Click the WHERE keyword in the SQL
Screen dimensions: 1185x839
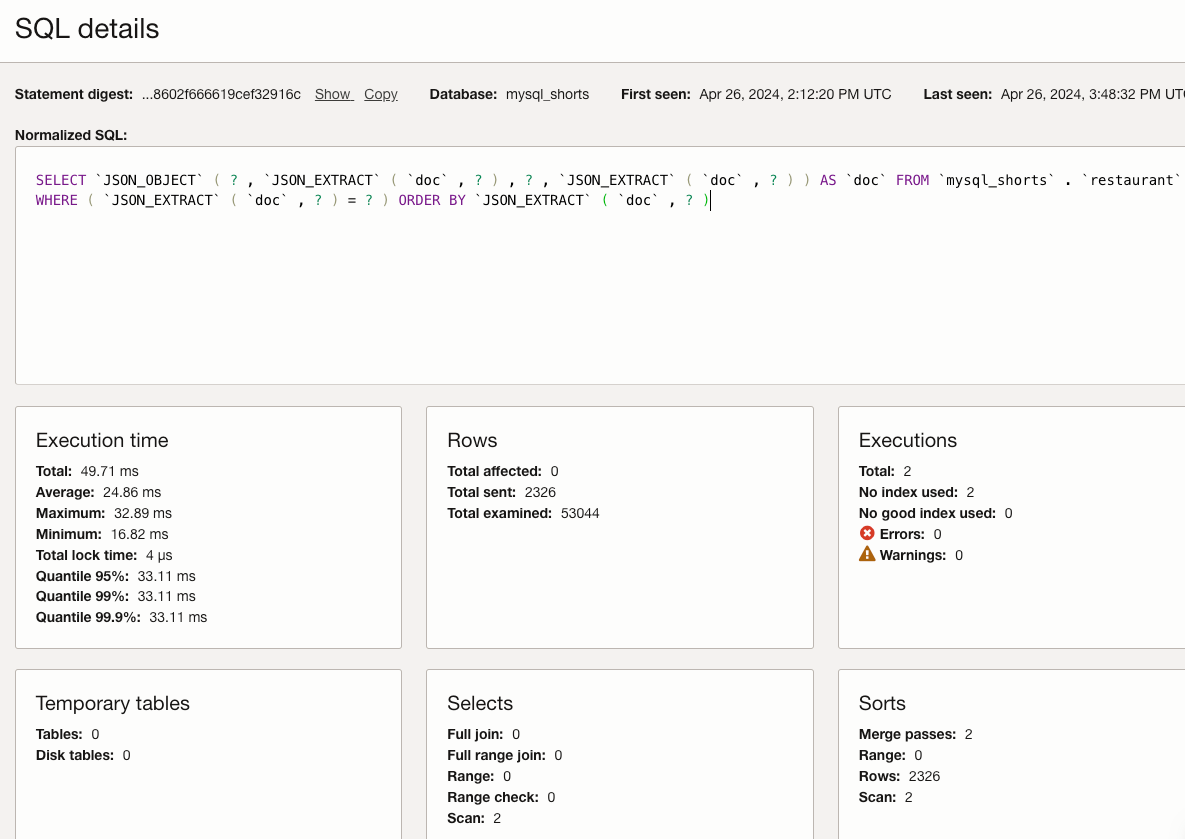pyautogui.click(x=57, y=200)
